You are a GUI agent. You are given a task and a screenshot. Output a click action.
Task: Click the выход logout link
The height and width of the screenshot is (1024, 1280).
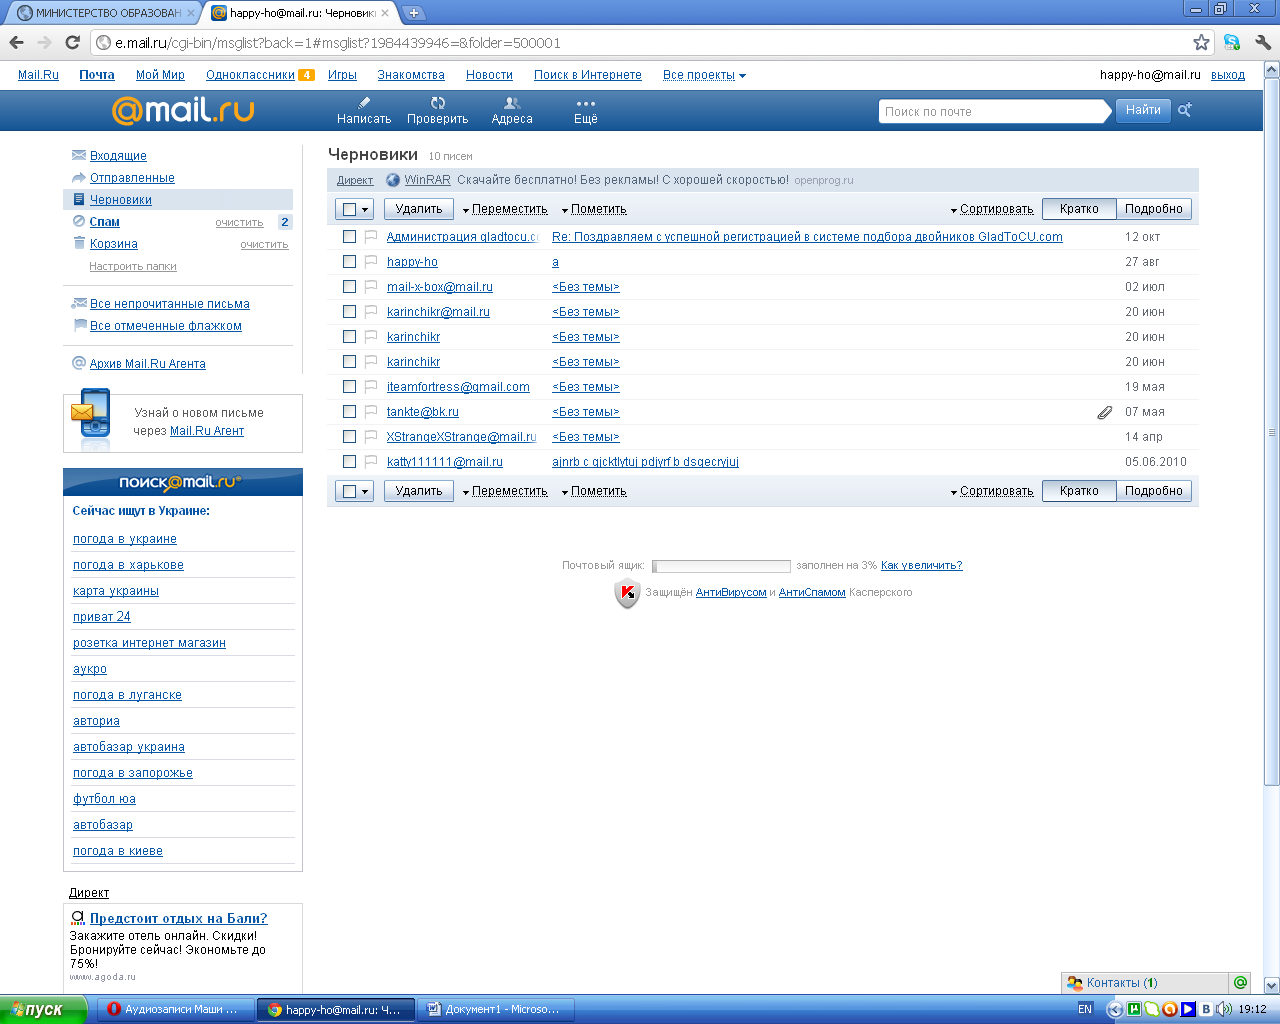click(x=1228, y=75)
